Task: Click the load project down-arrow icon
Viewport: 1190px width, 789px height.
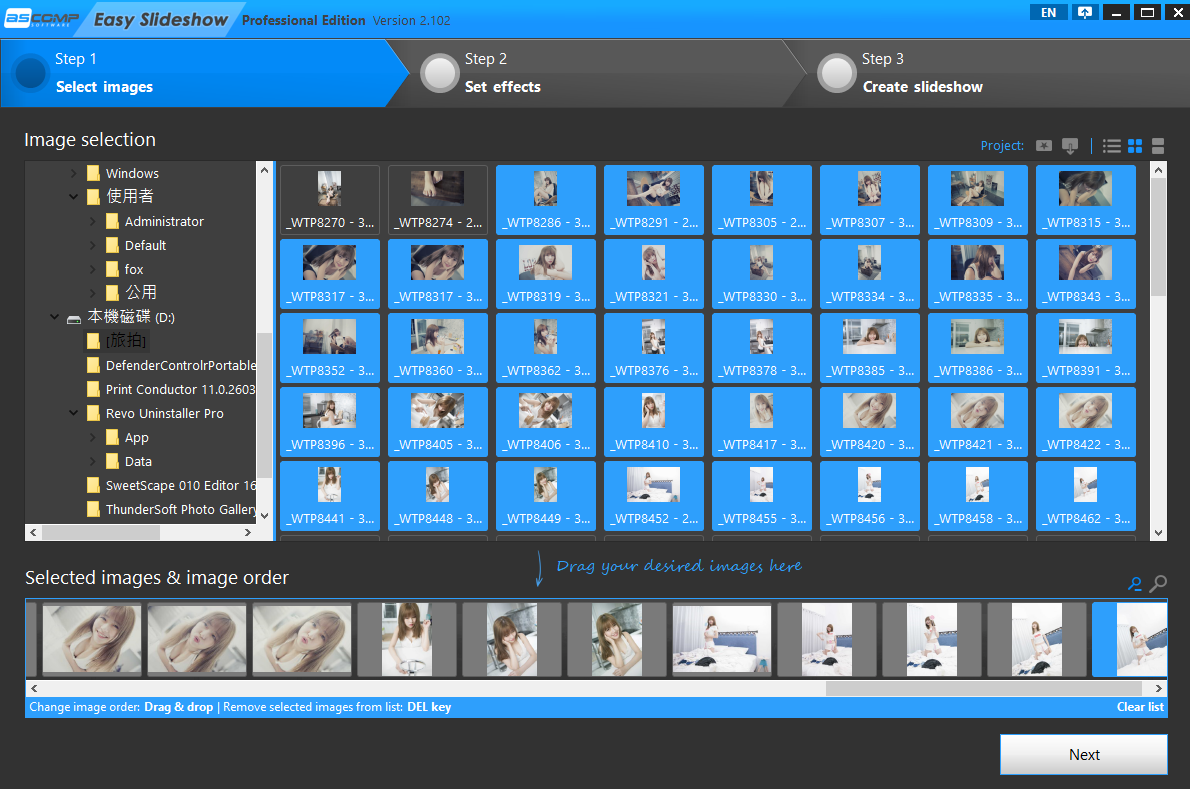Action: pos(1070,146)
